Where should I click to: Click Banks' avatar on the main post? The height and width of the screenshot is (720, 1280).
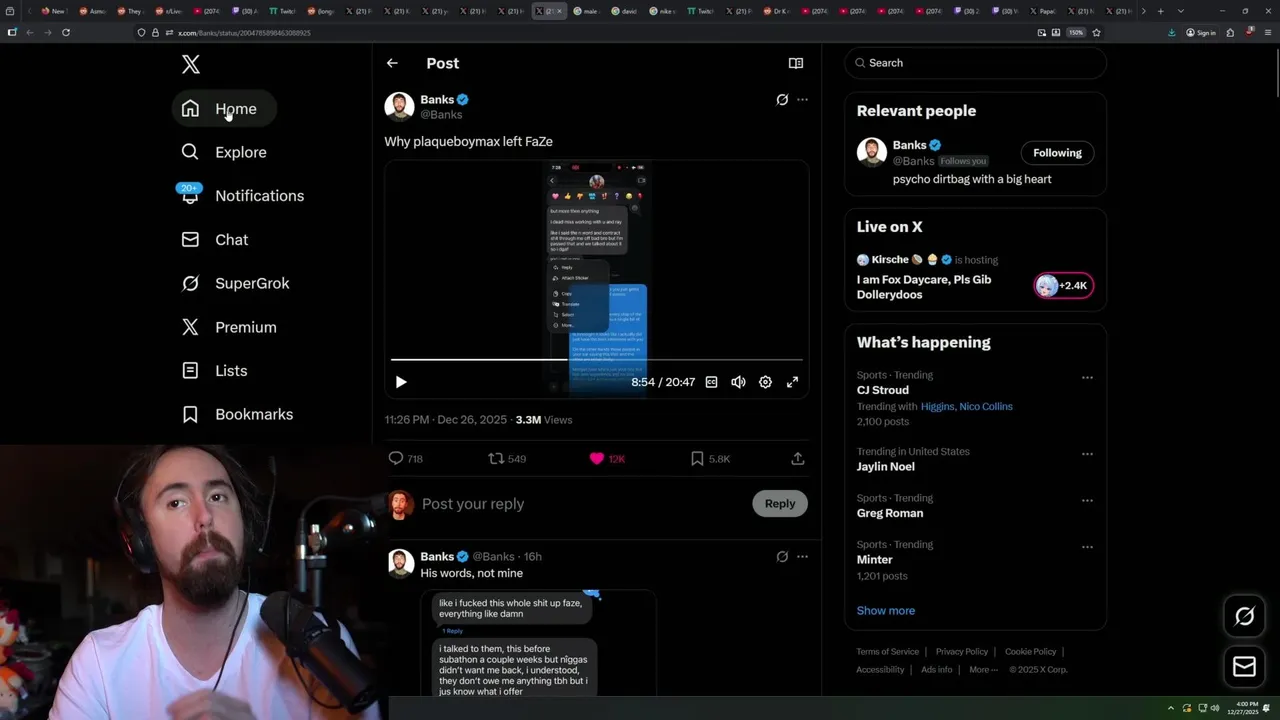(399, 106)
